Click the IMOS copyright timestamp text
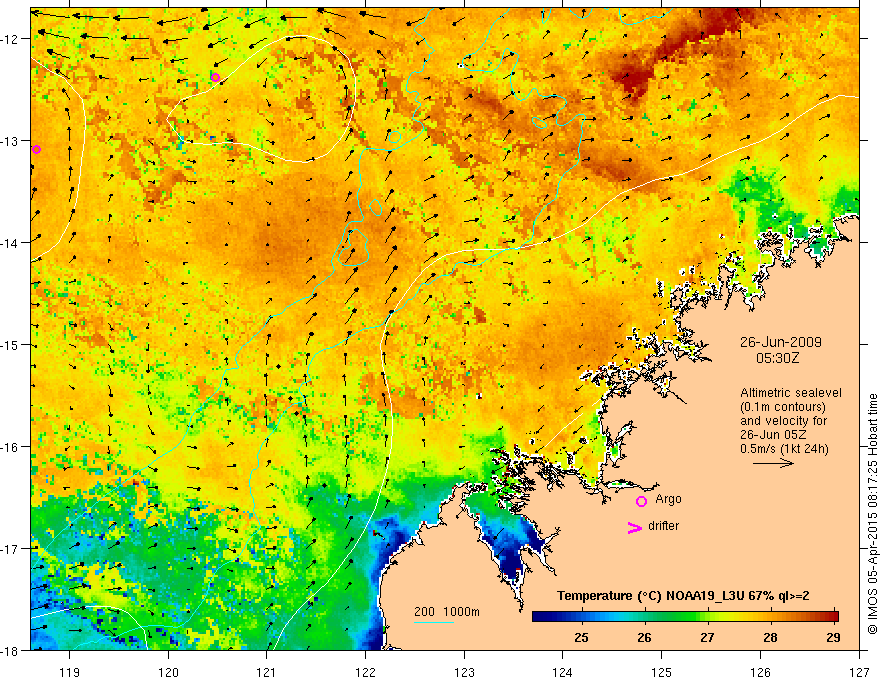880x680 pixels. point(872,513)
